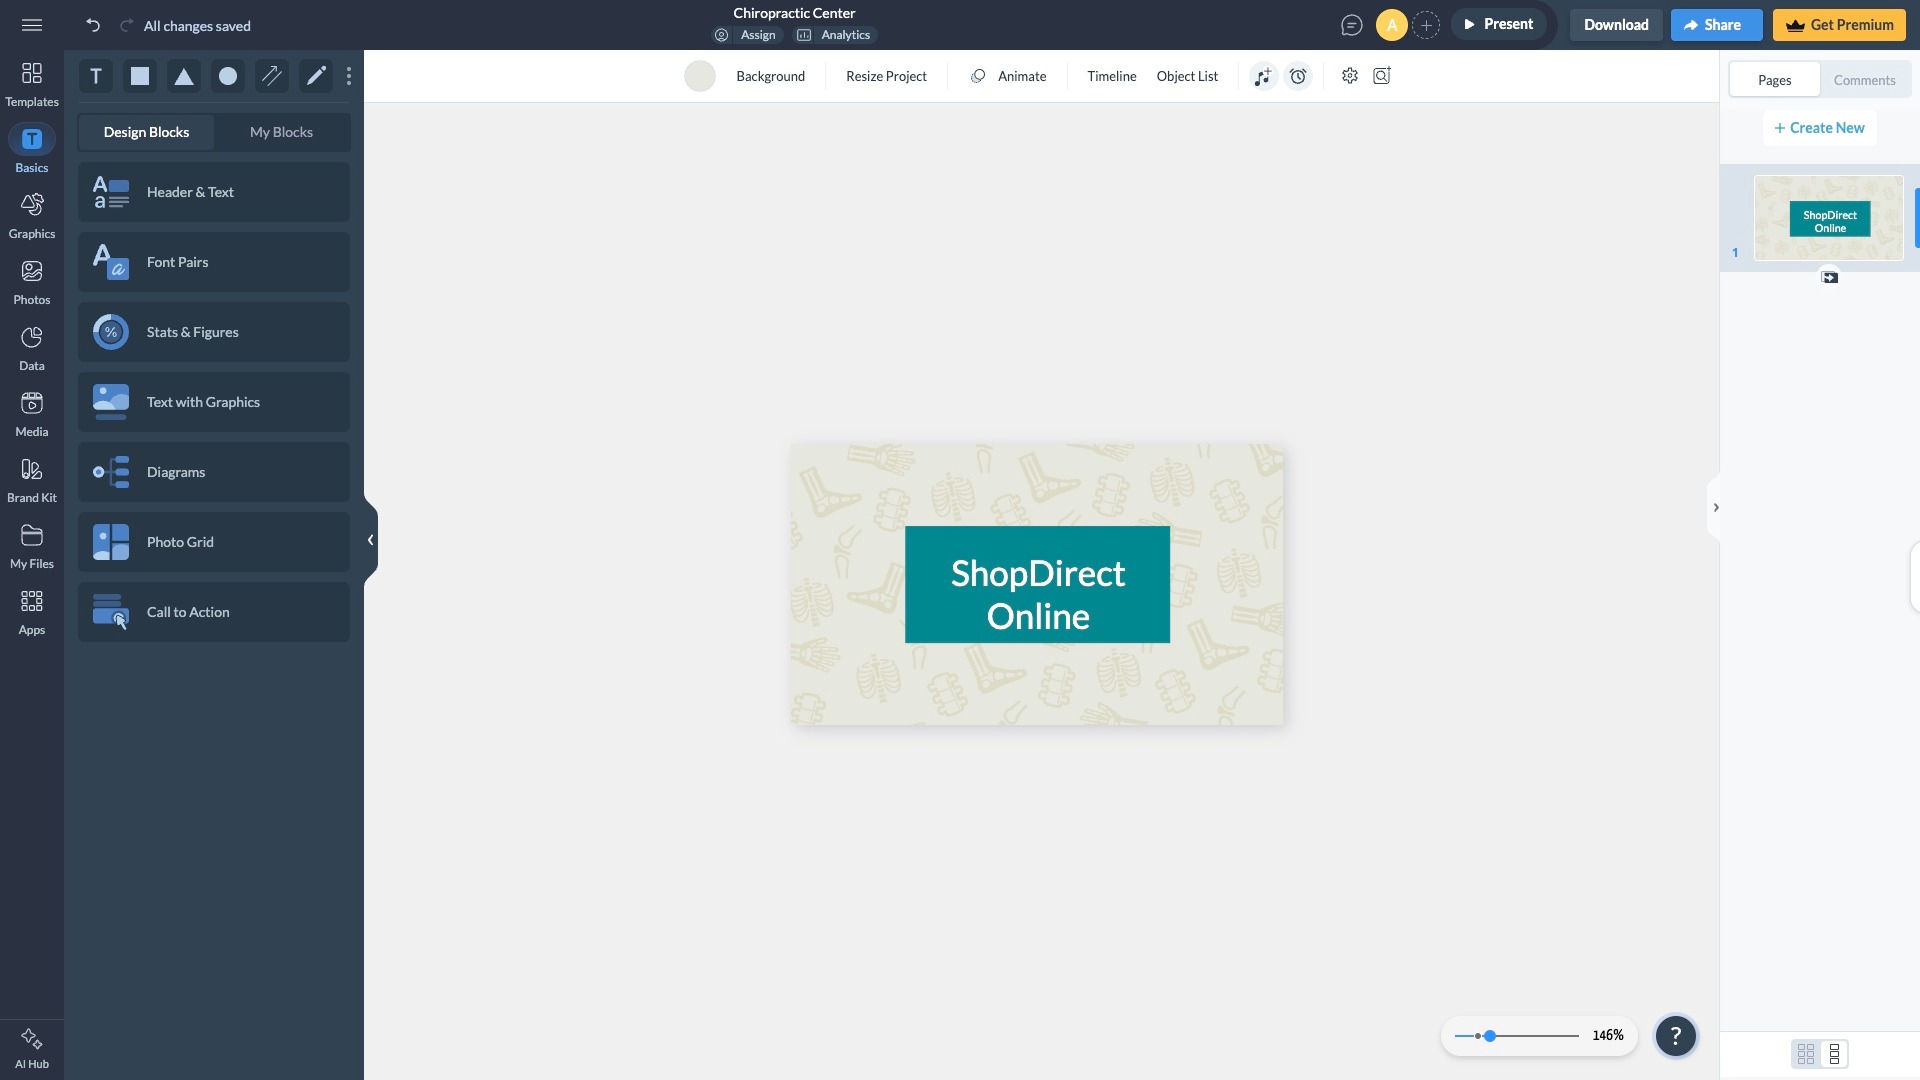This screenshot has width=1920, height=1080.
Task: Click the Chiropractic Center project title
Action: [794, 13]
